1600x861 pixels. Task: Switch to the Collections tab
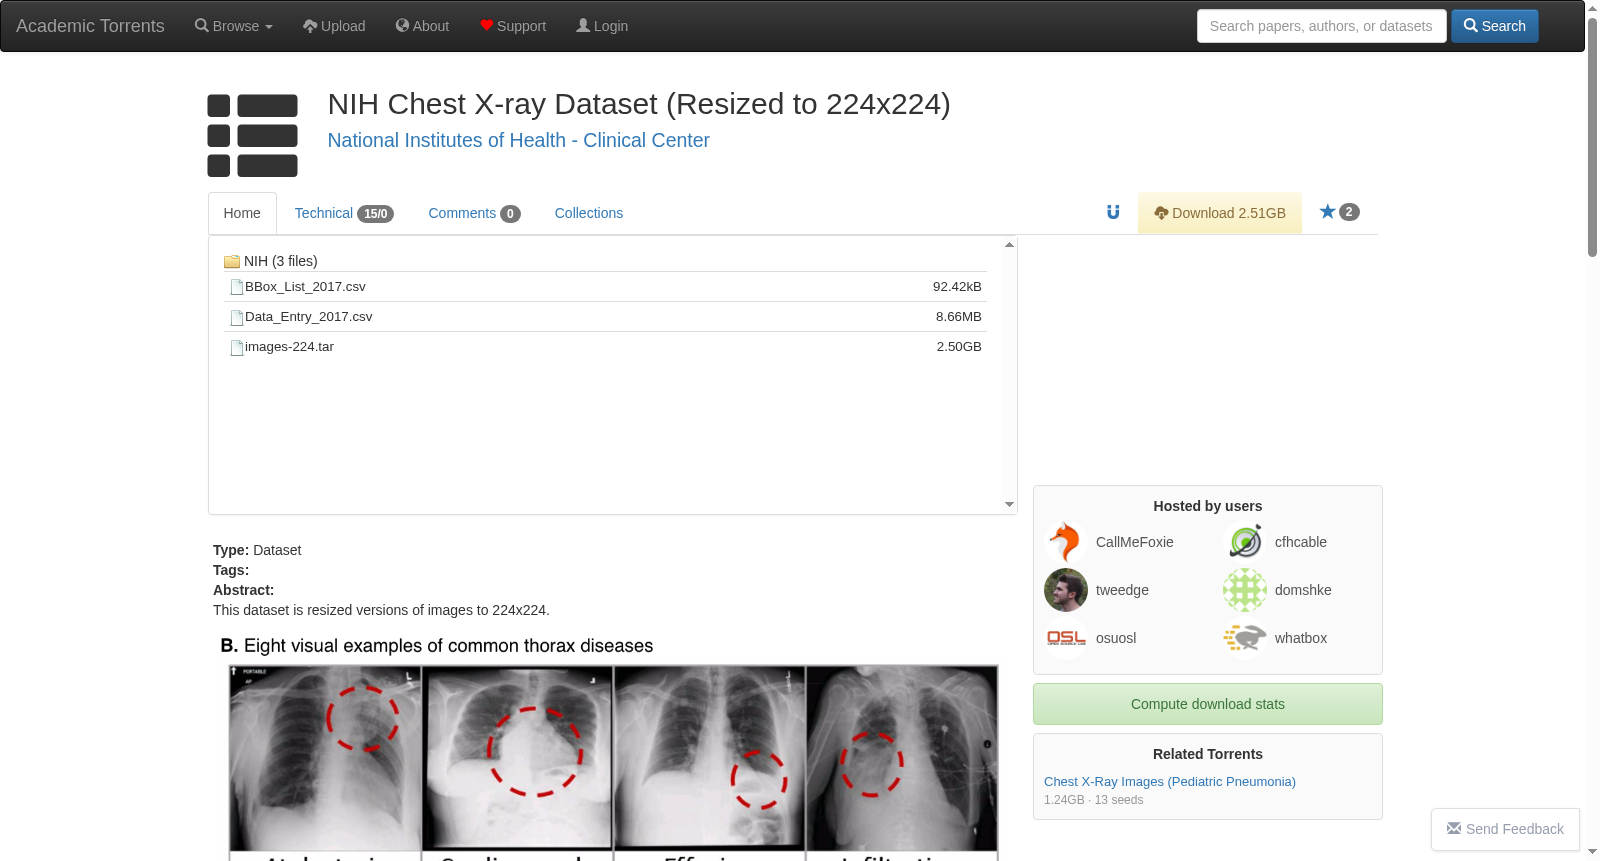tap(589, 213)
